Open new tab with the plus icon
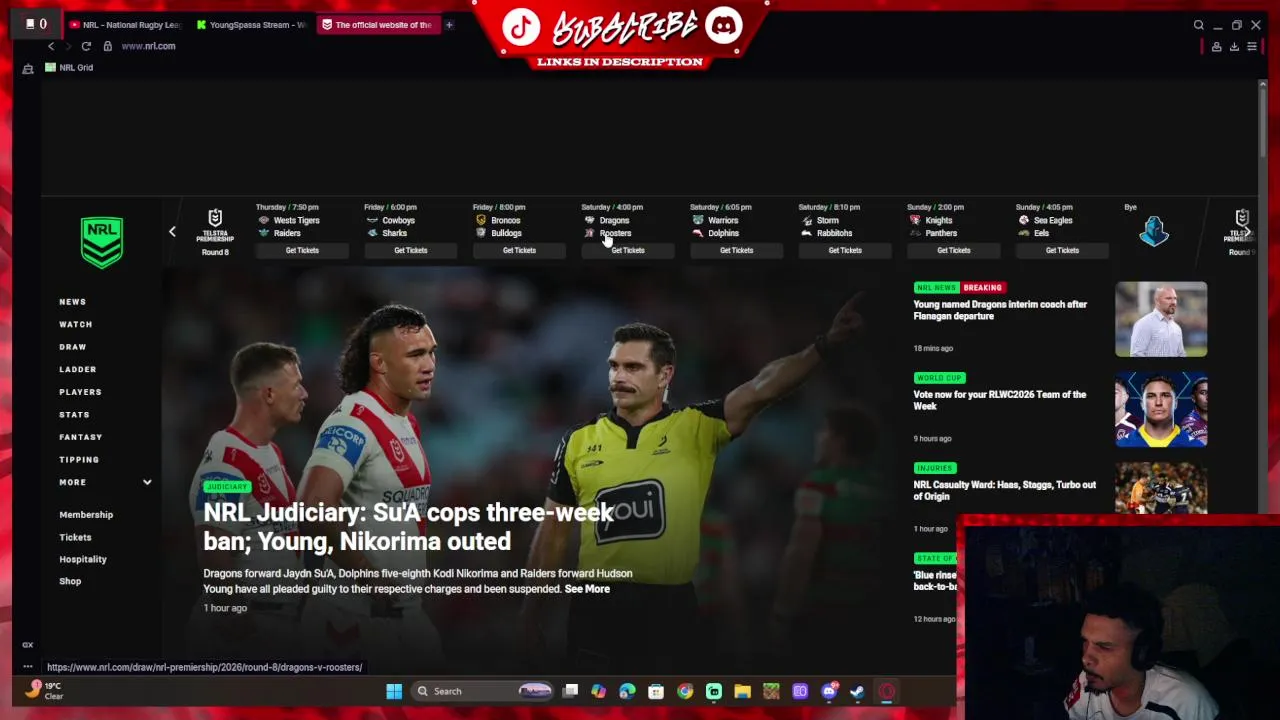The width and height of the screenshot is (1280, 720). pyautogui.click(x=449, y=25)
